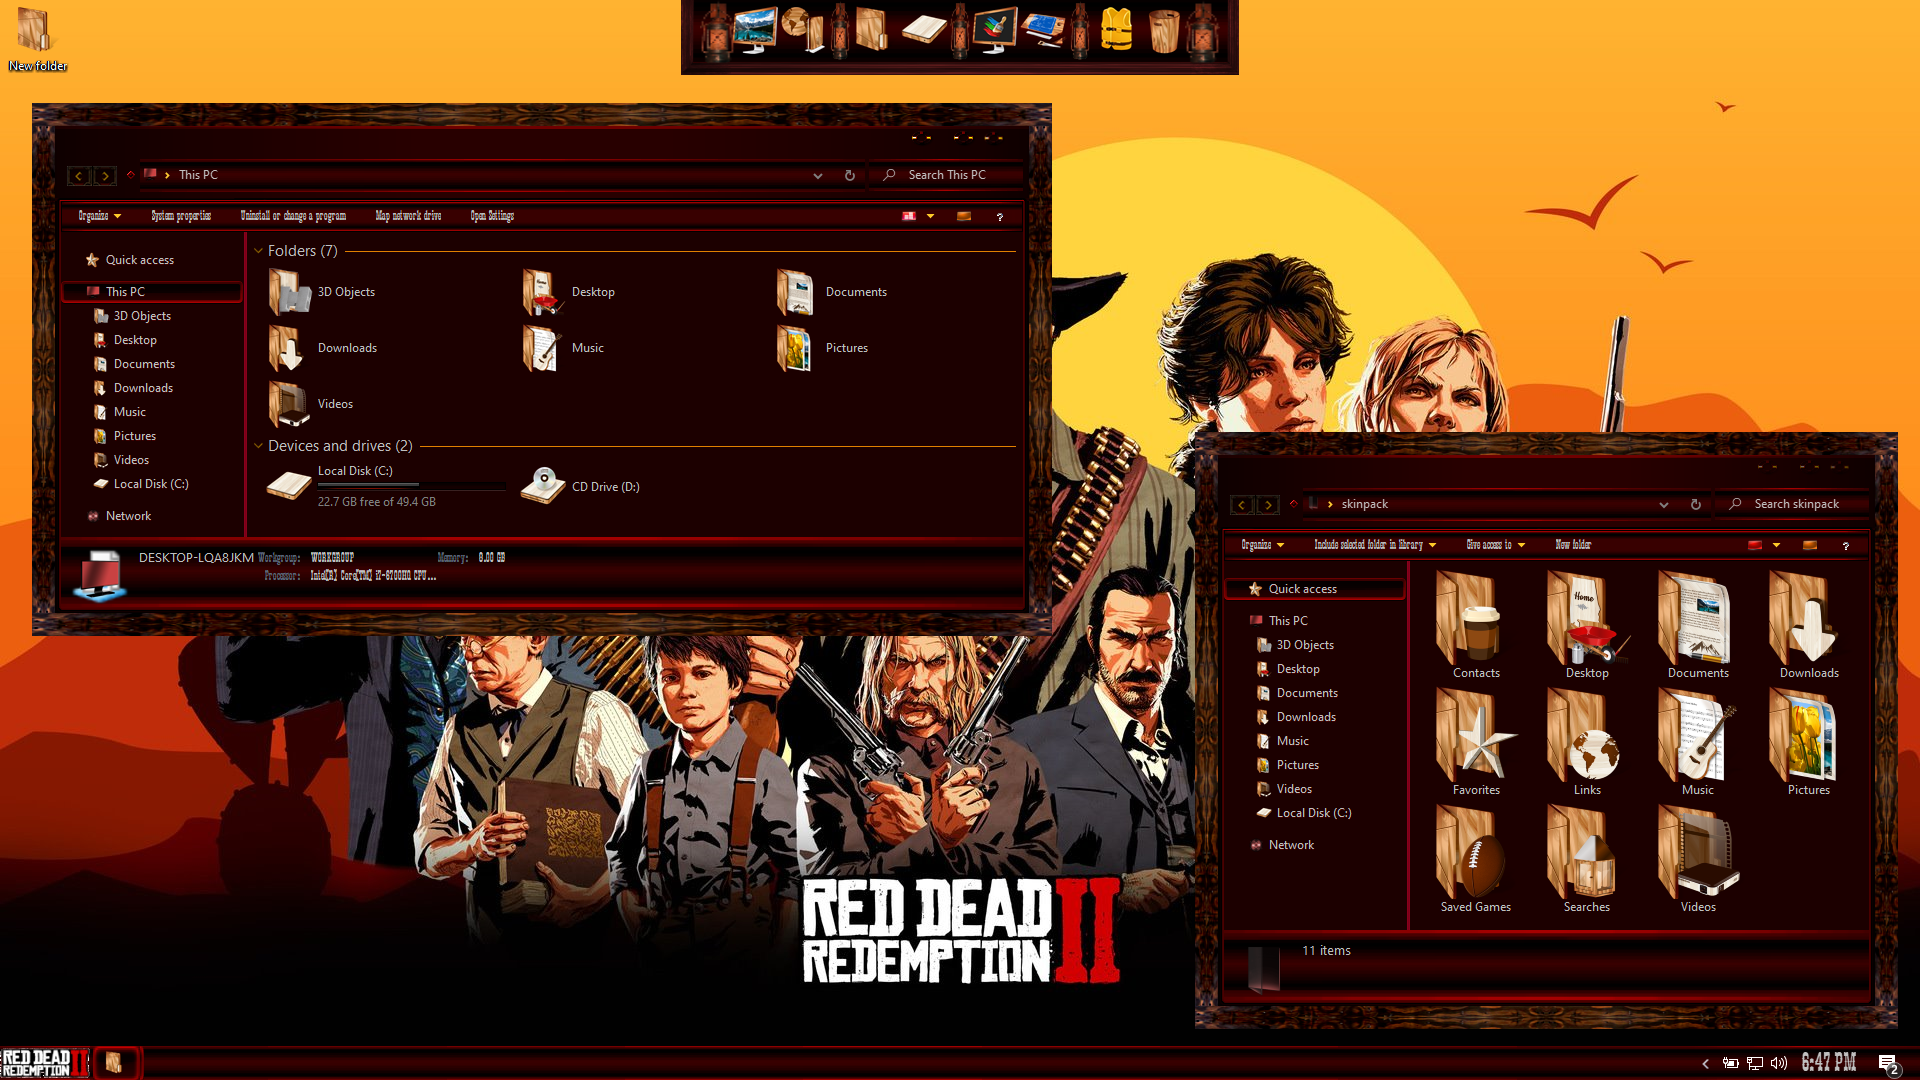Click the wooden trash bin dock icon
The image size is (1920, 1080).
click(x=1163, y=30)
